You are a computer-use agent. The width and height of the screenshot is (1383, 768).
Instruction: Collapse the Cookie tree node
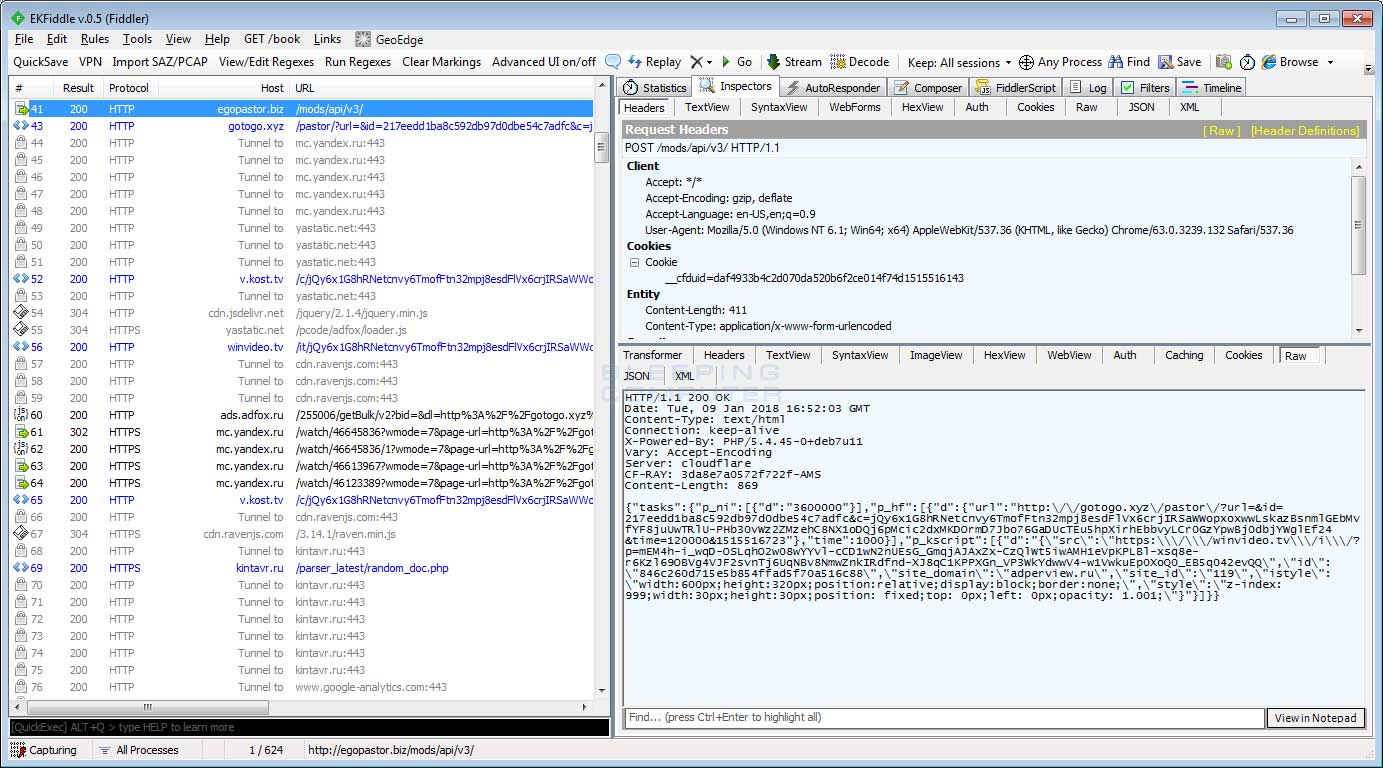634,263
